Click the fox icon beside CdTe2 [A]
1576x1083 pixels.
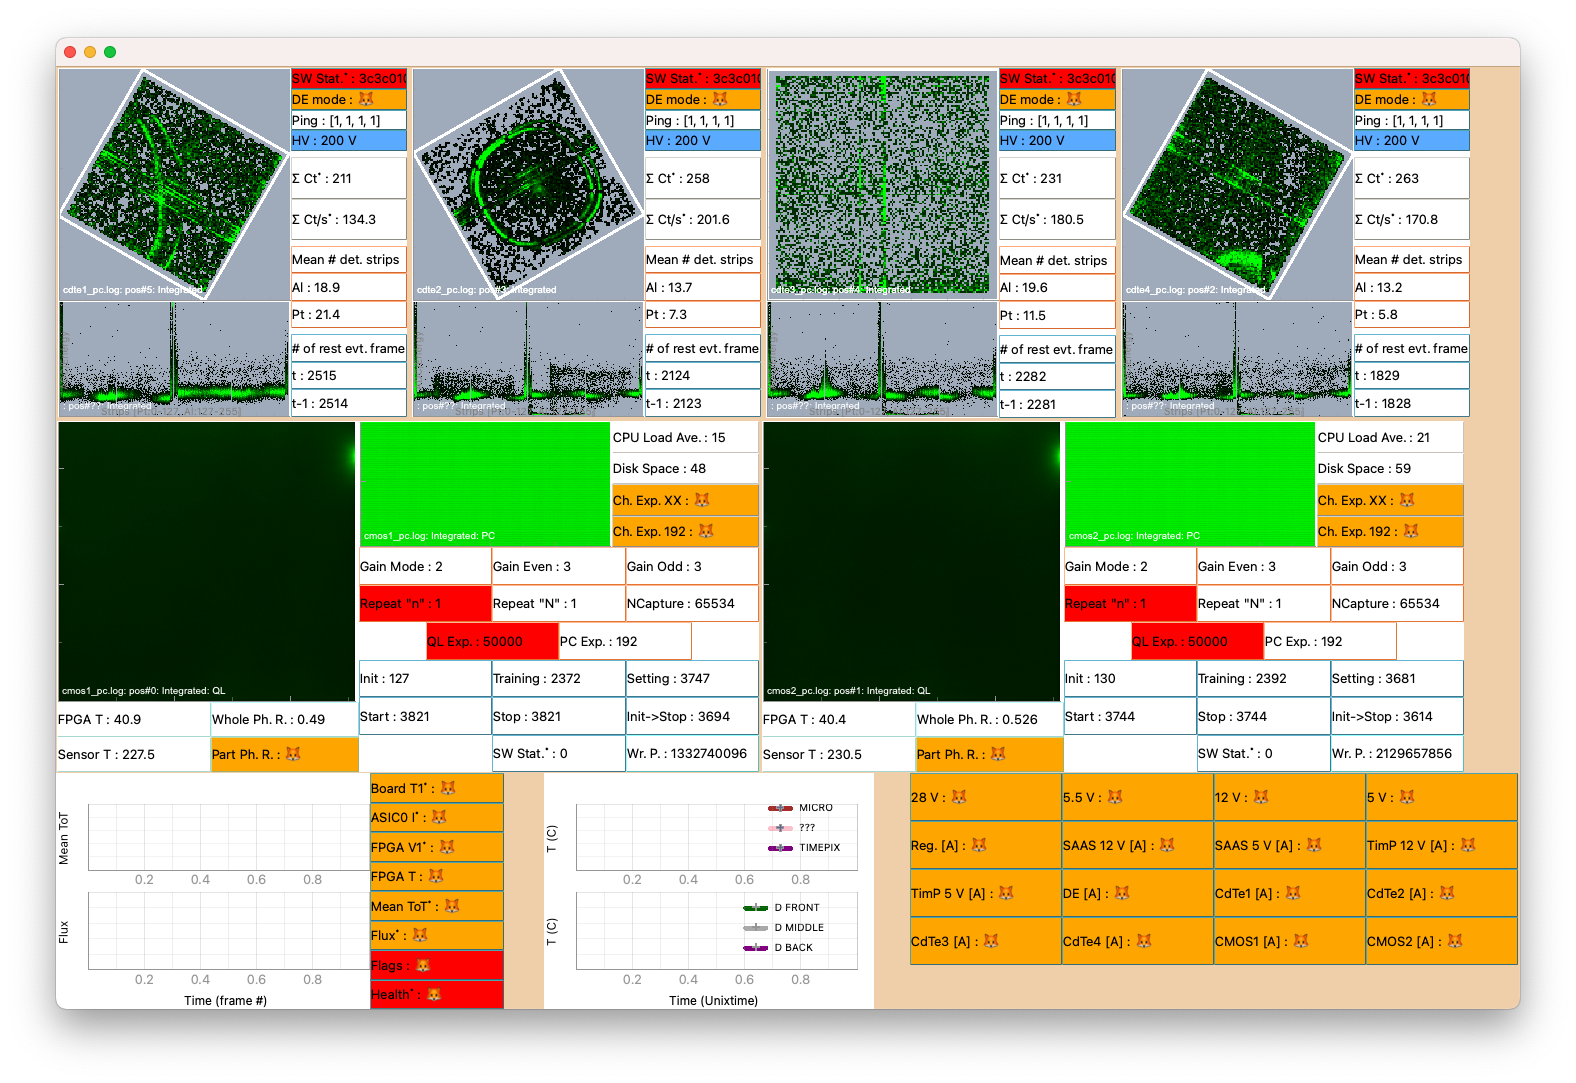[x=1447, y=893]
